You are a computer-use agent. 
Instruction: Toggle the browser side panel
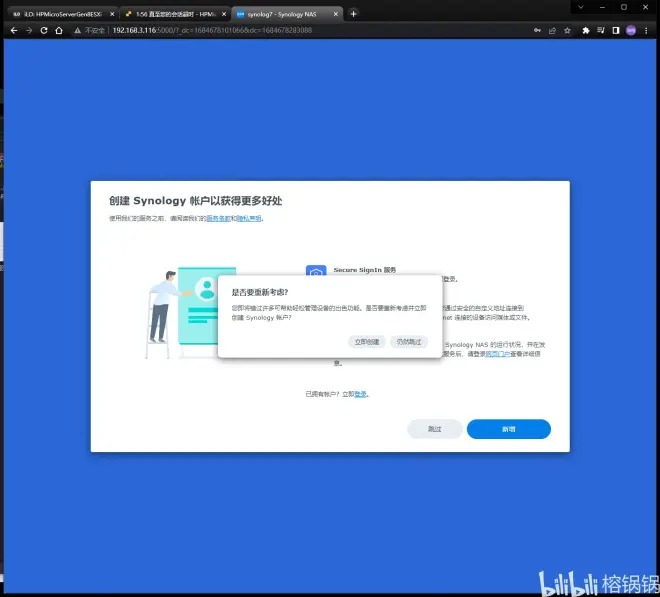coord(616,30)
